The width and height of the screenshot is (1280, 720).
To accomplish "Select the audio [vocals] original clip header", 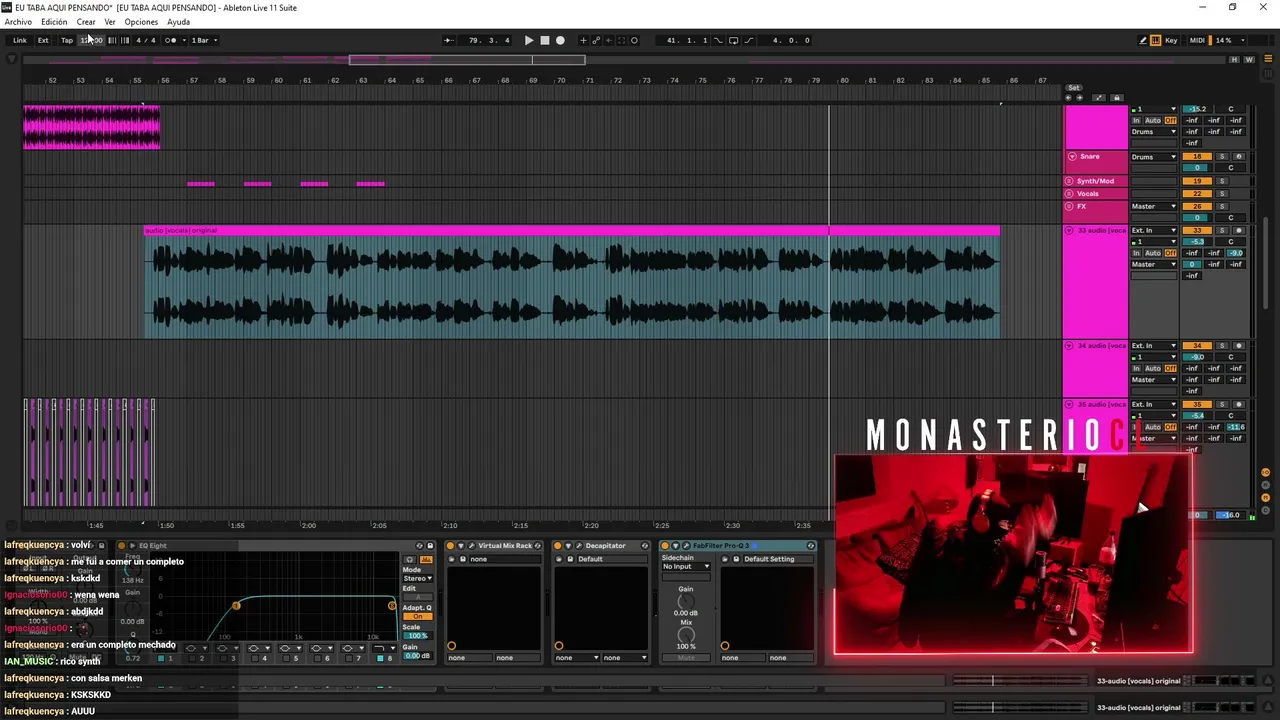I will click(572, 231).
